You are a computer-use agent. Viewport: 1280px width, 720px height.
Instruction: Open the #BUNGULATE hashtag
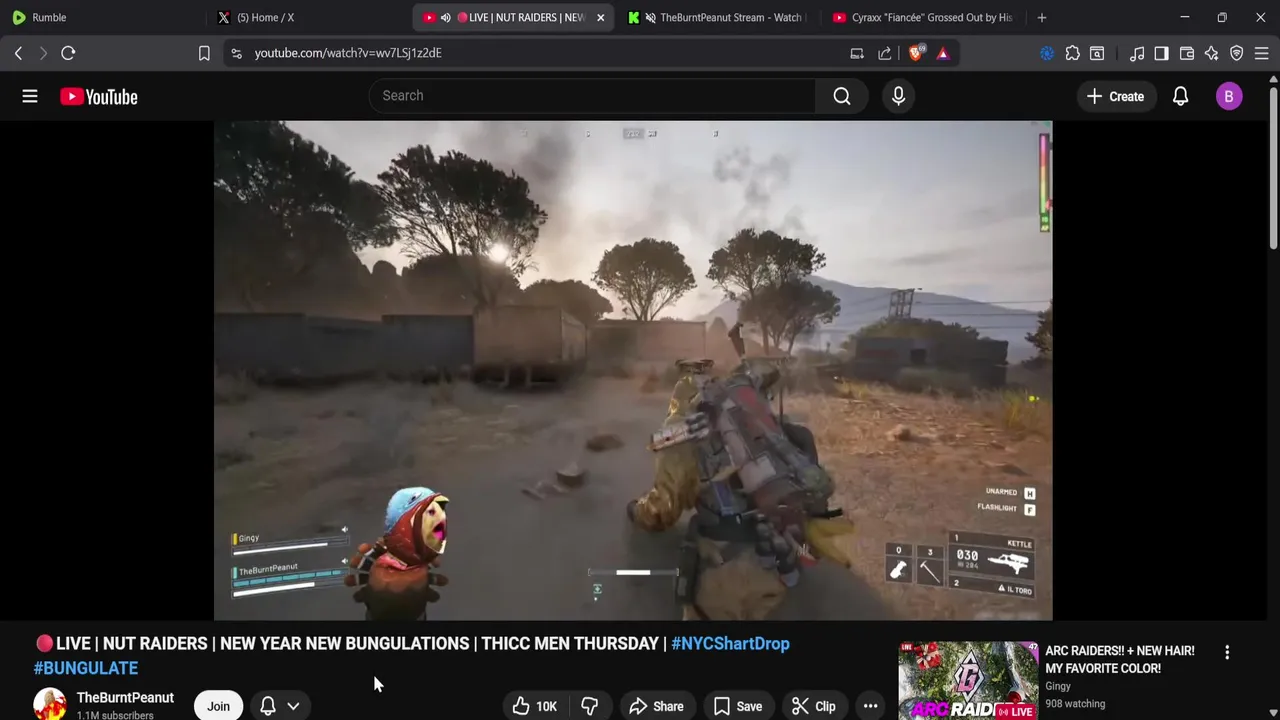coord(86,668)
